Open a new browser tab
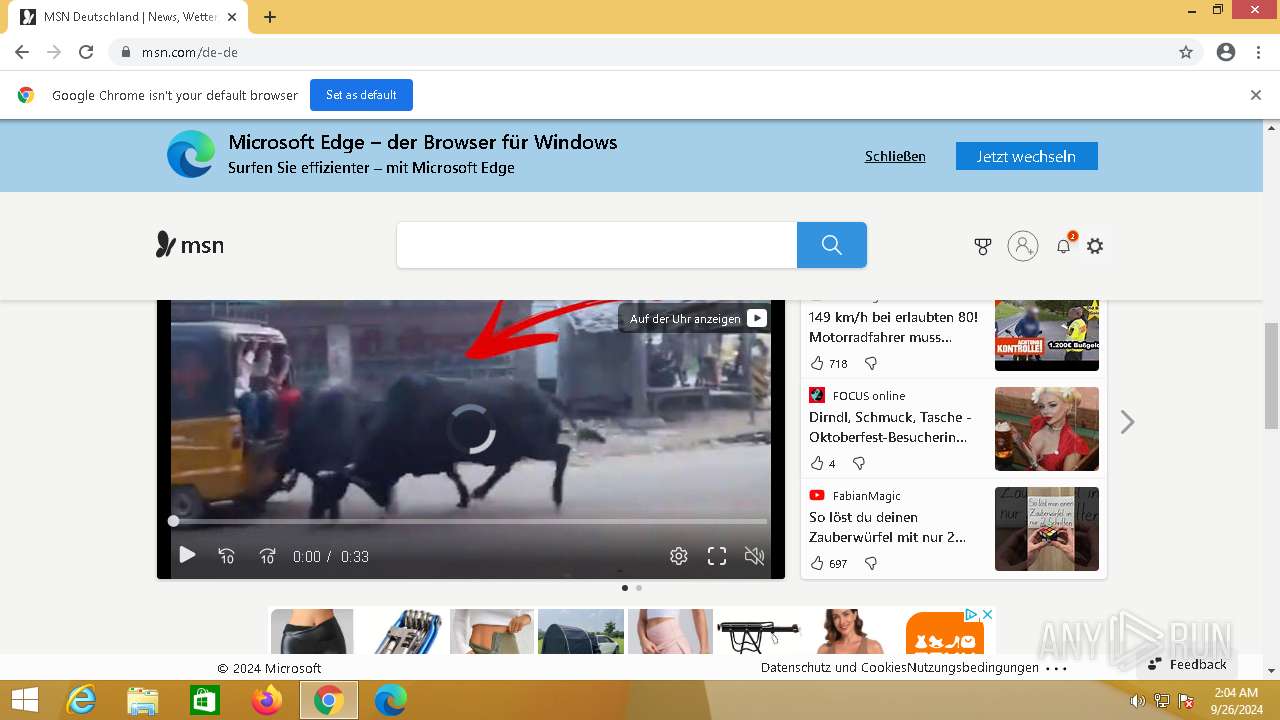This screenshot has height=720, width=1280. click(270, 17)
